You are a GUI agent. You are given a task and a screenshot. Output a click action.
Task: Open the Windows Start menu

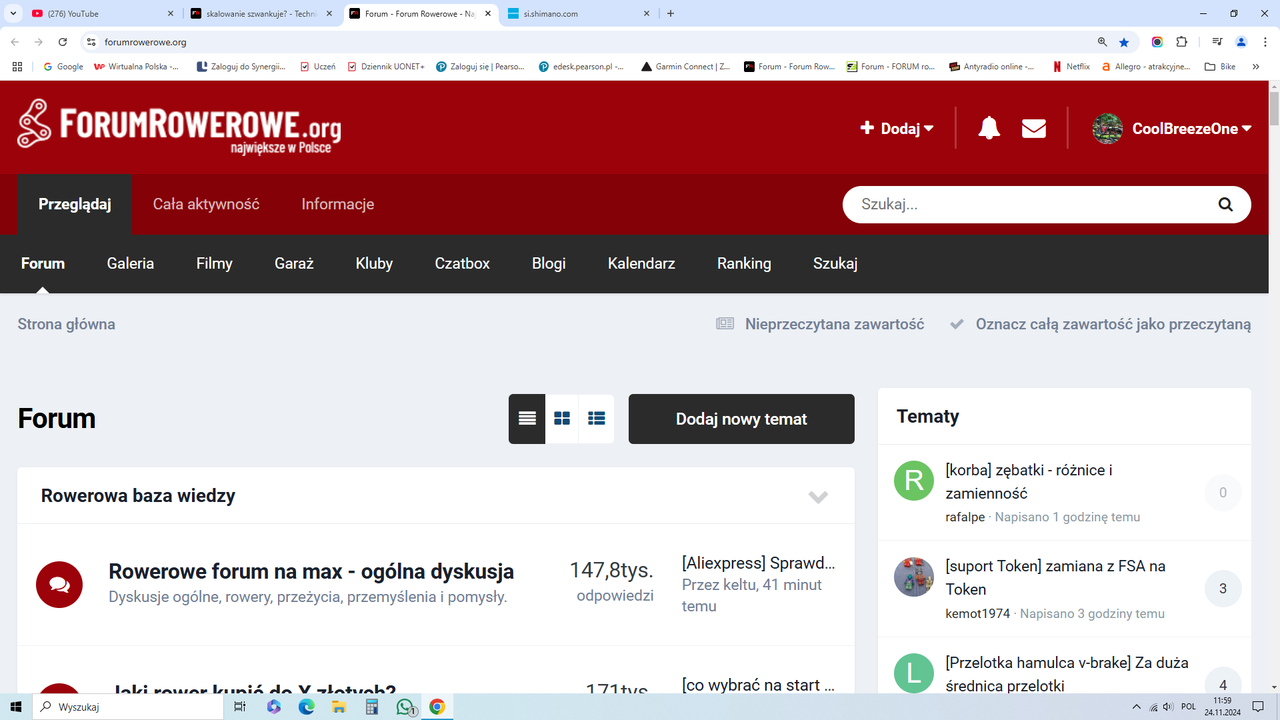click(16, 707)
